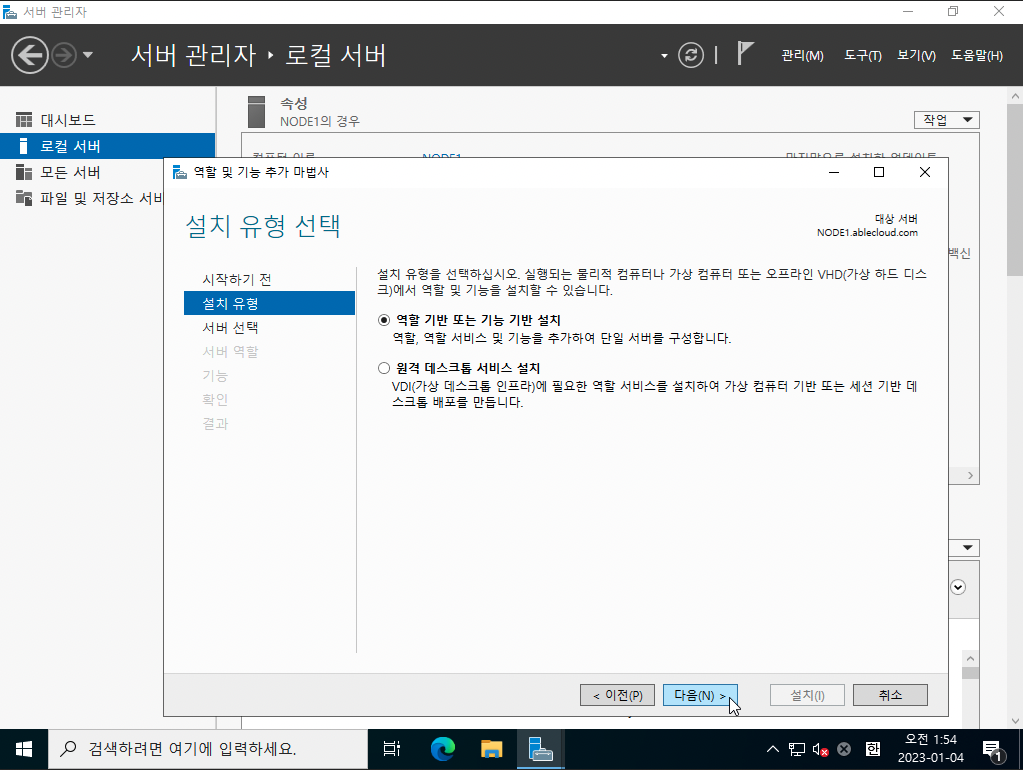The height and width of the screenshot is (770, 1023).
Task: Open the 작업 dropdown in properties panel
Action: click(x=947, y=120)
